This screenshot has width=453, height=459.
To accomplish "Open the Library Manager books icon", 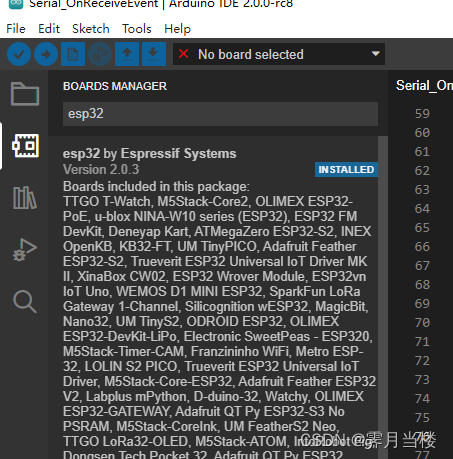I will (x=25, y=198).
